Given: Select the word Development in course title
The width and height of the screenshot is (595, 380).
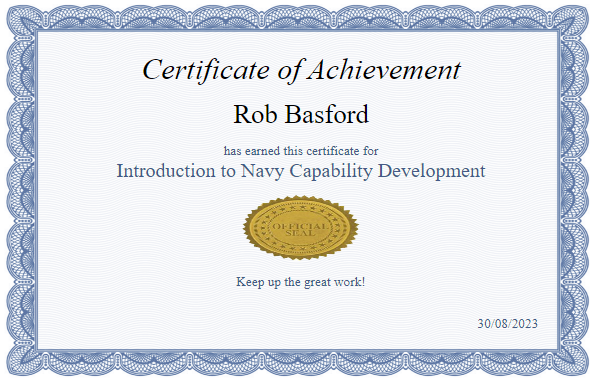Looking at the screenshot, I should point(431,171).
